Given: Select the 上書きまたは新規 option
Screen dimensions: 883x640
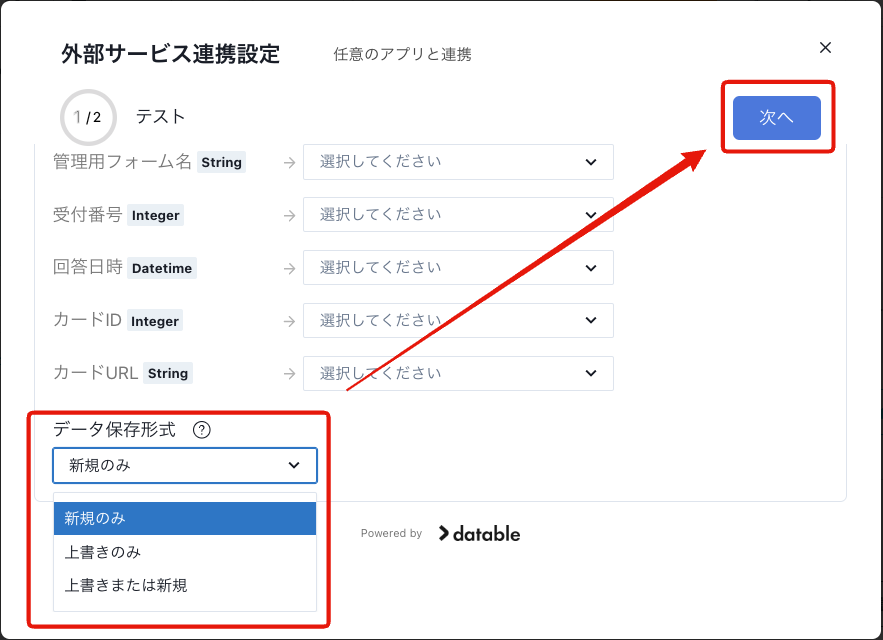Looking at the screenshot, I should [185, 585].
